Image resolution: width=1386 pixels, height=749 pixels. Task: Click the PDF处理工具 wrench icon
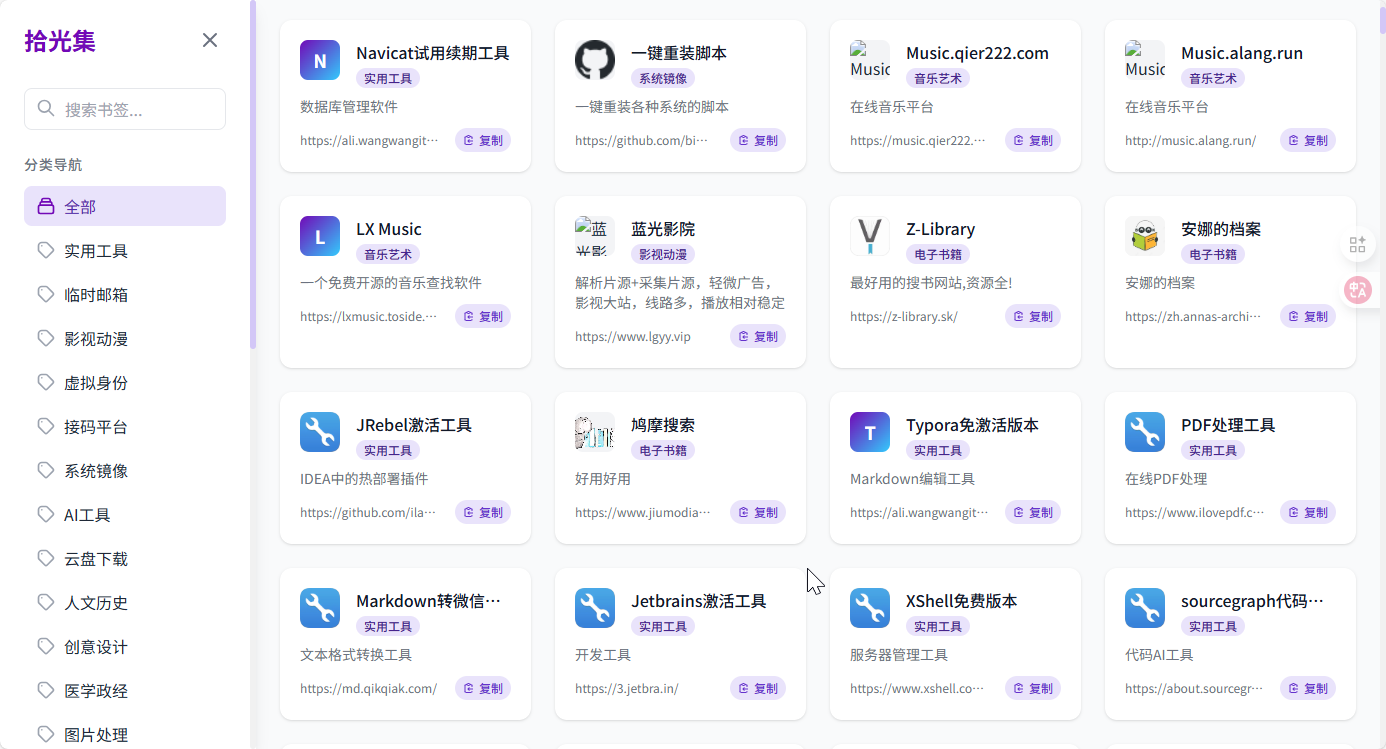point(1145,432)
